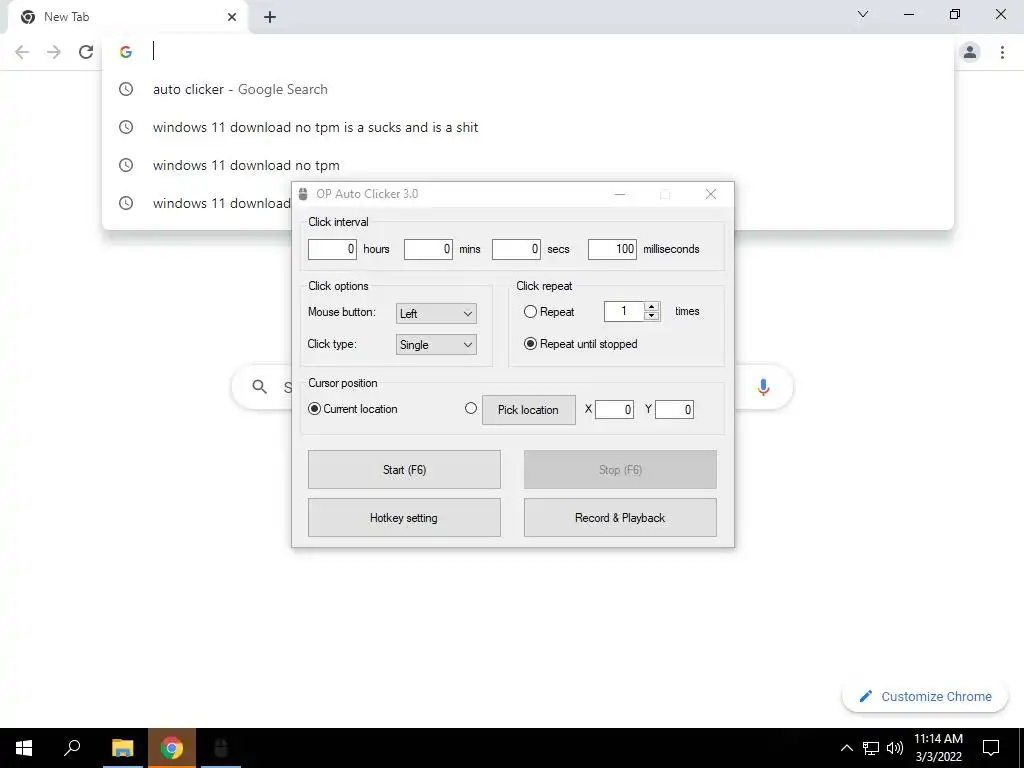Open File Explorer from taskbar

[x=122, y=748]
